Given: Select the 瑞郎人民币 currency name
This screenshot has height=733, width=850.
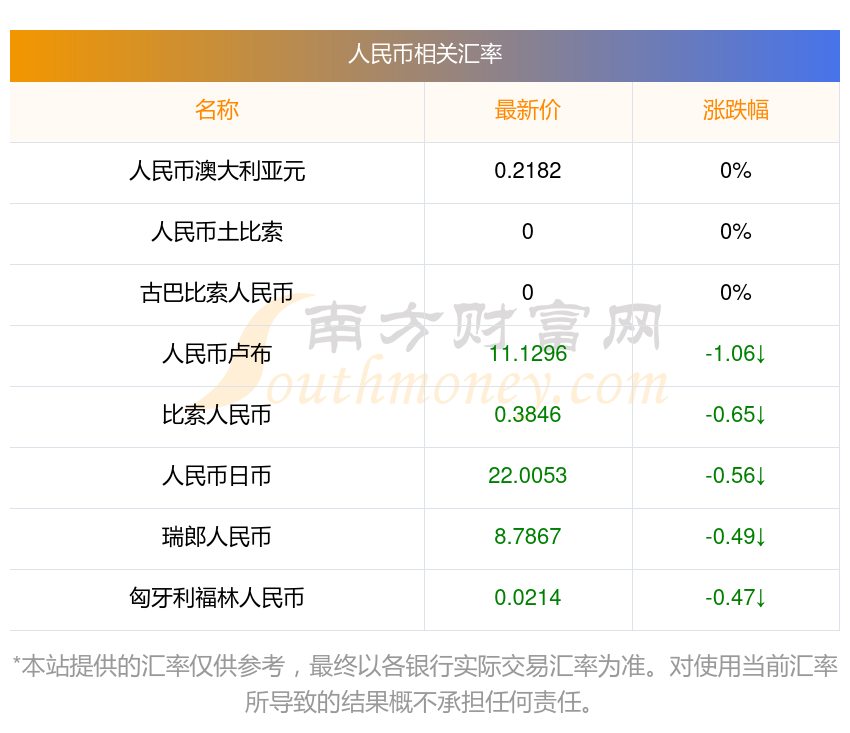Looking at the screenshot, I should coord(217,537).
